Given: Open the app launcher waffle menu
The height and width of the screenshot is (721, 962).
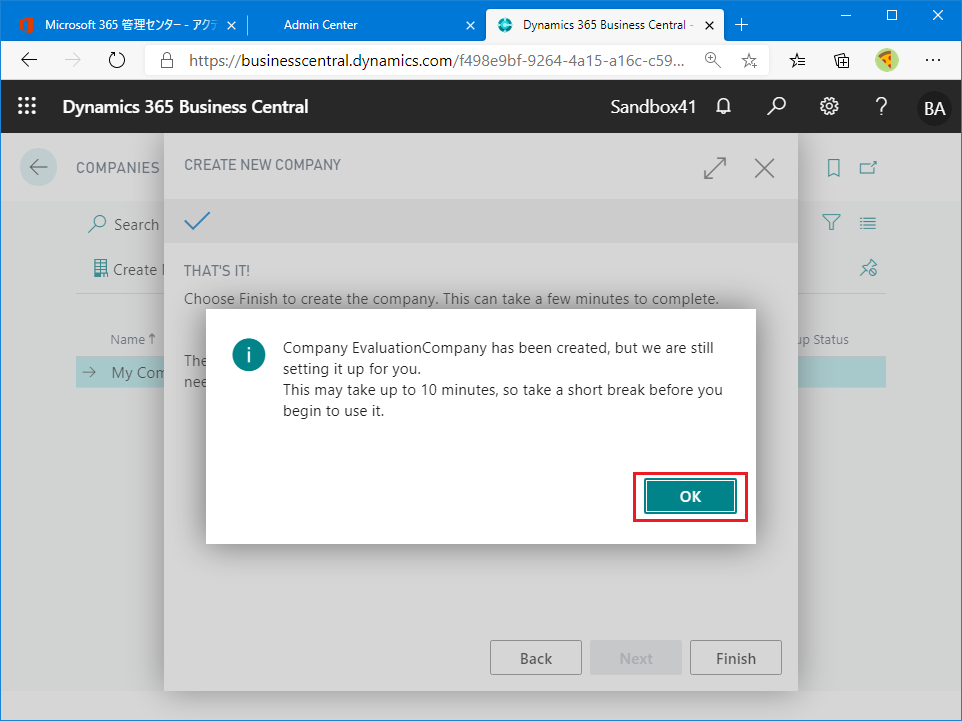Looking at the screenshot, I should [x=27, y=106].
